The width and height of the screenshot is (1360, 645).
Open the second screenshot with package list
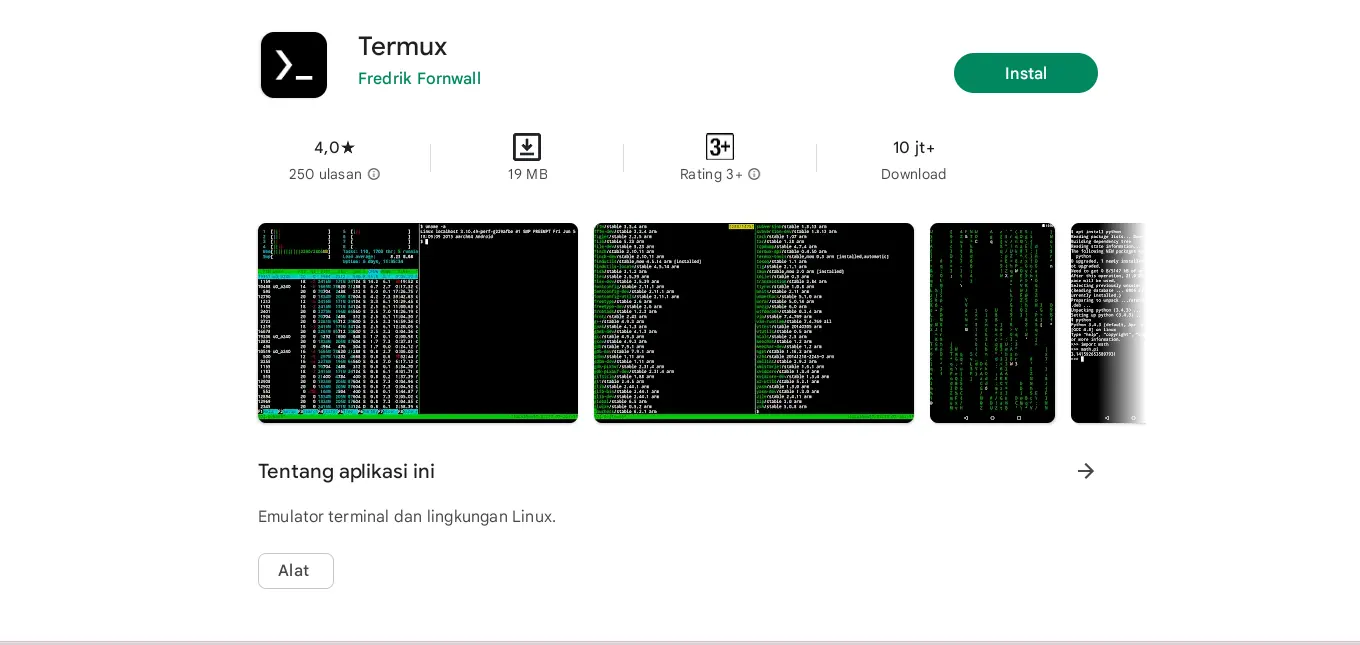(754, 322)
